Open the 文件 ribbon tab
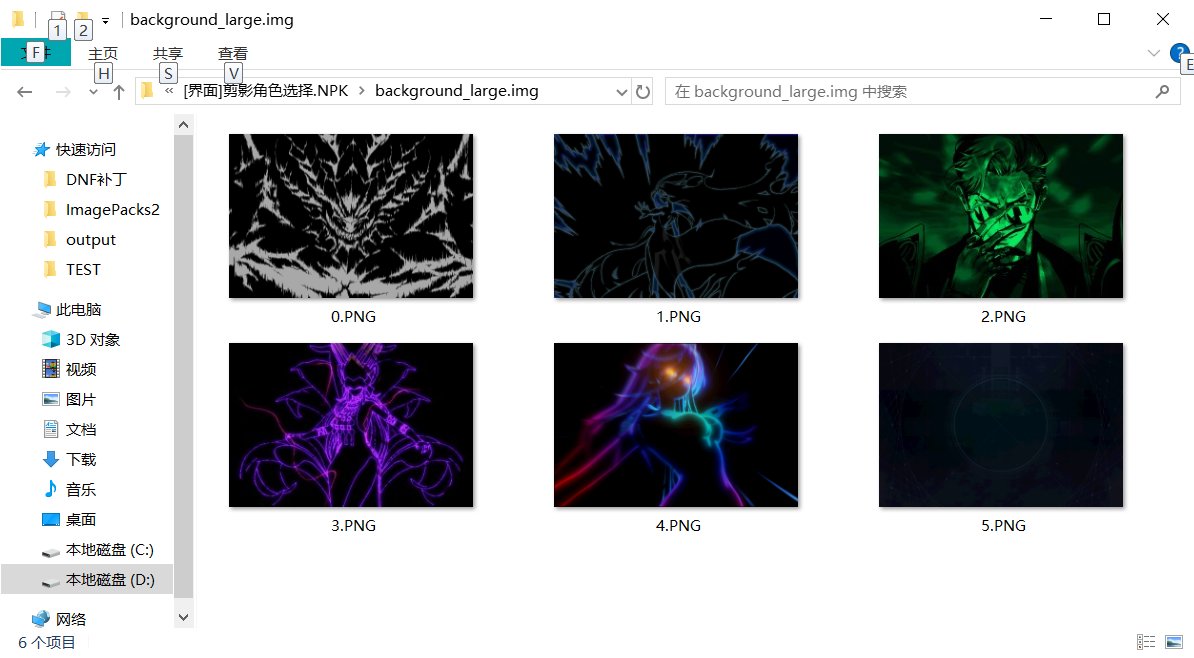Viewport: 1194px width, 658px height. 36,53
